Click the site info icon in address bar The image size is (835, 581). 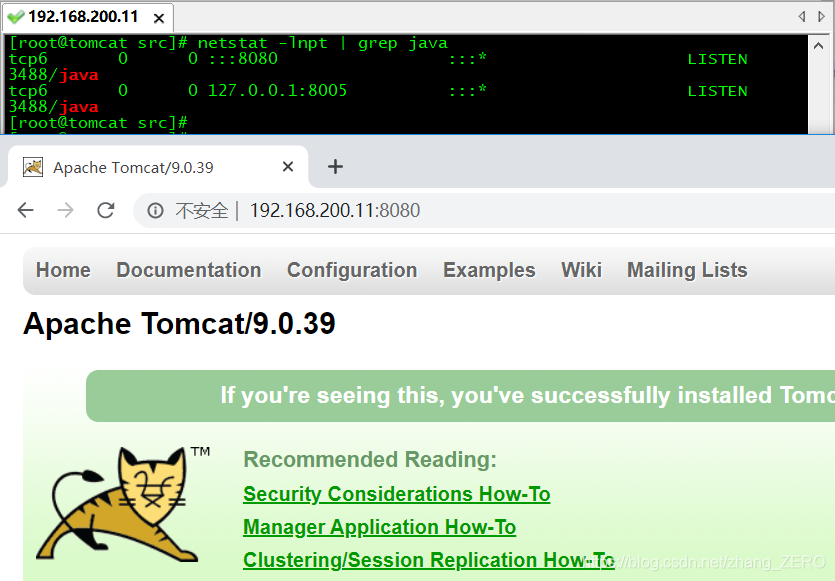tap(155, 211)
